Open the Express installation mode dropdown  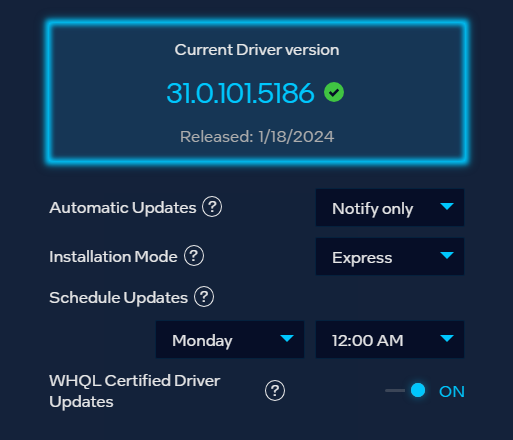coord(390,257)
